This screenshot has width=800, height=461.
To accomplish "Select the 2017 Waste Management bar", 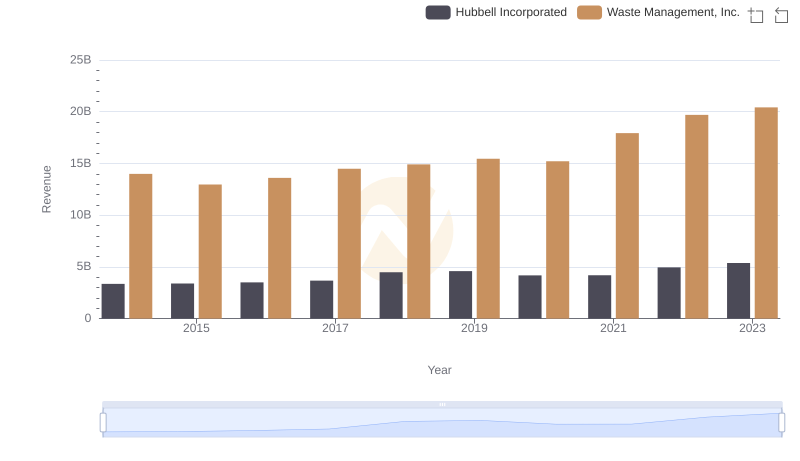I will click(349, 244).
